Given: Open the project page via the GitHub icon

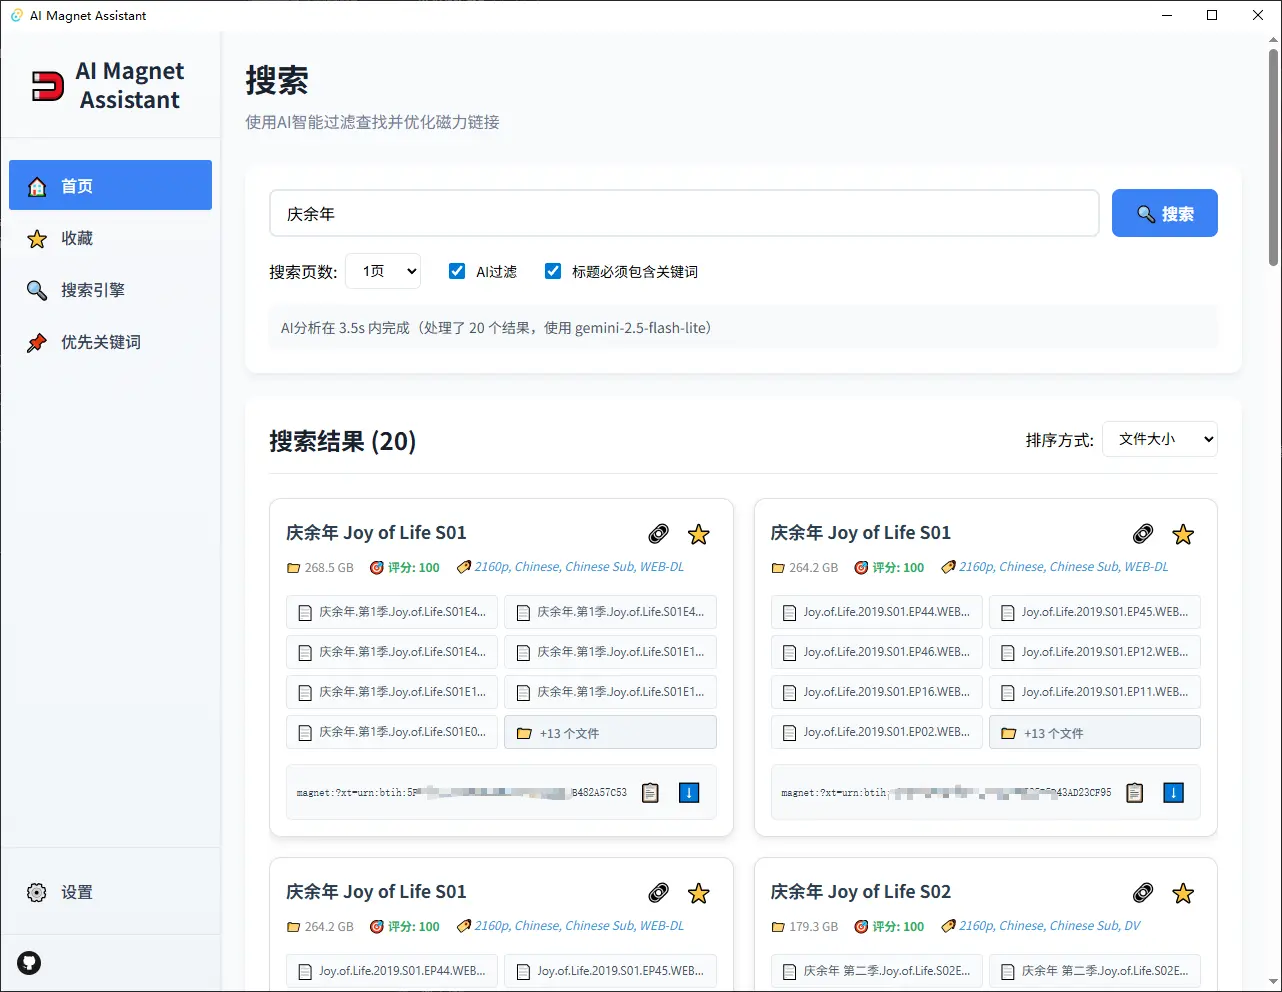Looking at the screenshot, I should (x=29, y=963).
